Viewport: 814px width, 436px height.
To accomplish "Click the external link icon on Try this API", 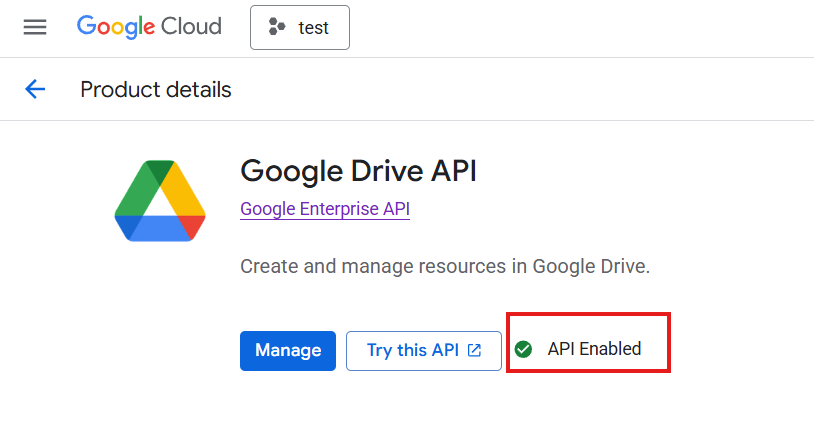I will click(x=475, y=350).
